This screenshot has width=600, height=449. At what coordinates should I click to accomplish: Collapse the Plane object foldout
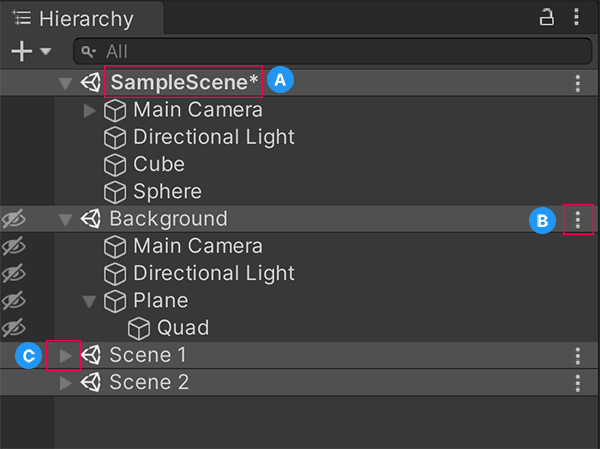click(90, 300)
